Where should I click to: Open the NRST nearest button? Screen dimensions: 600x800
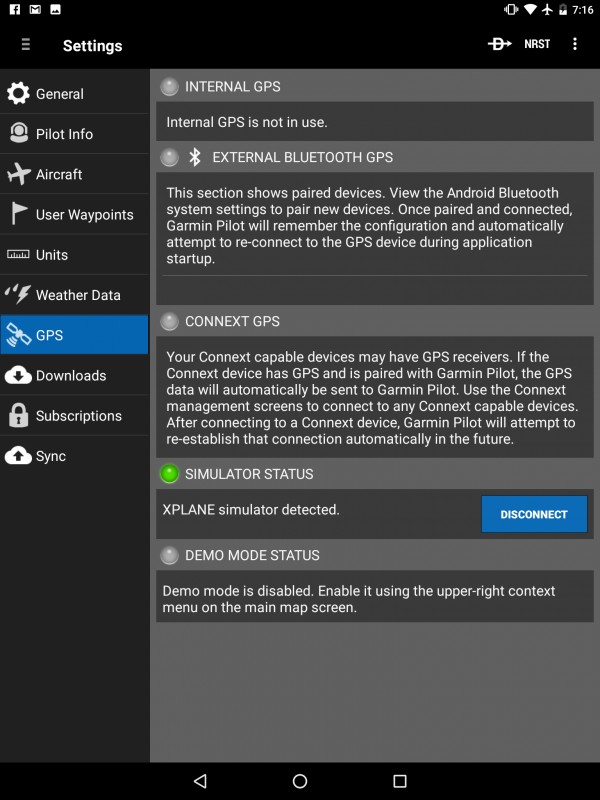[x=537, y=44]
